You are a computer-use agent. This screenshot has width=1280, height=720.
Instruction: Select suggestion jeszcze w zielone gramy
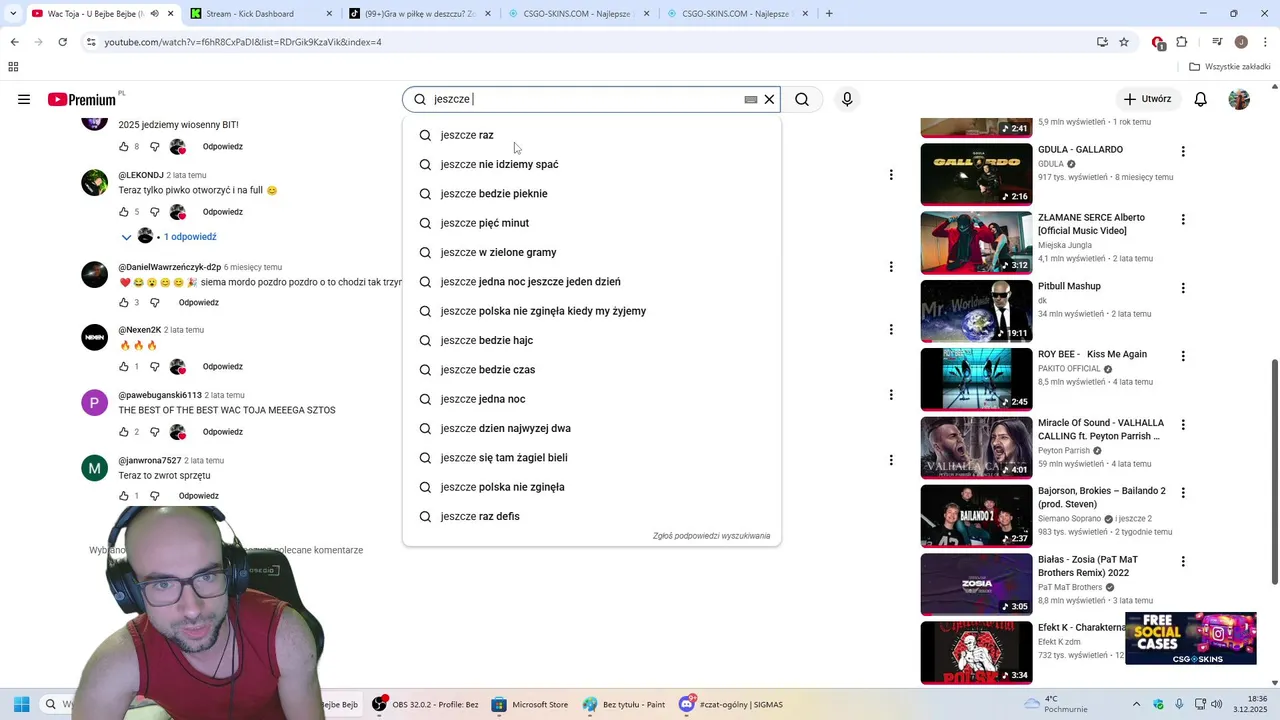591,252
